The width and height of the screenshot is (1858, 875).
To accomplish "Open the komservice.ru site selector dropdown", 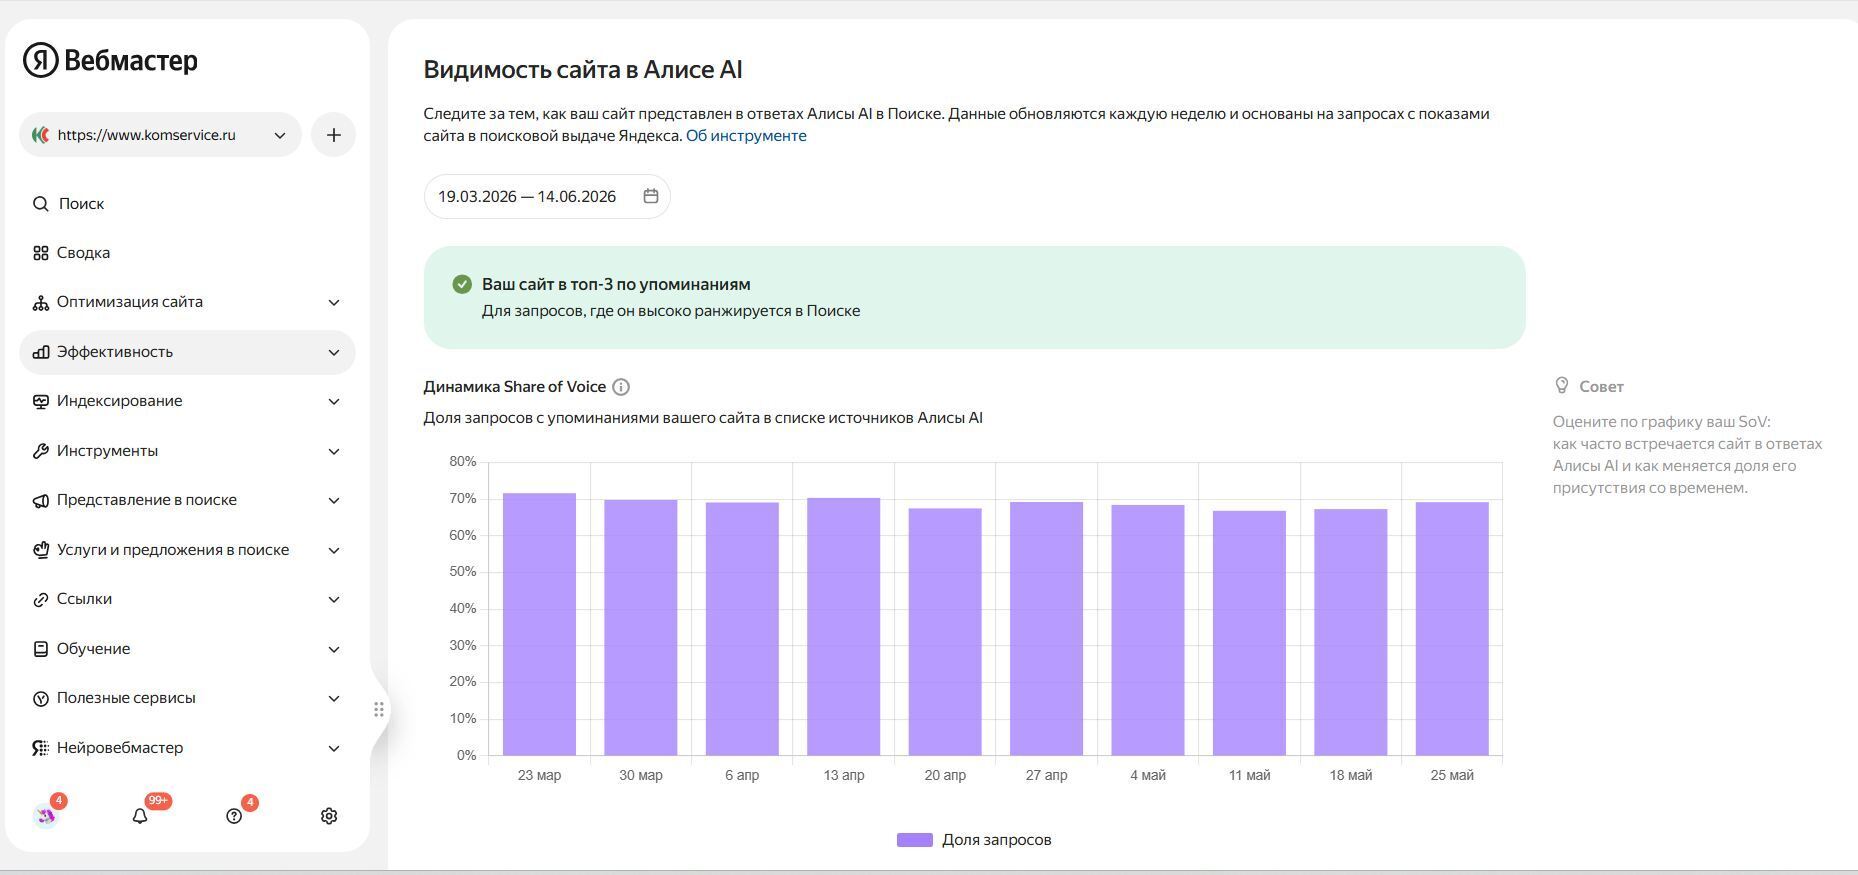I will [160, 135].
